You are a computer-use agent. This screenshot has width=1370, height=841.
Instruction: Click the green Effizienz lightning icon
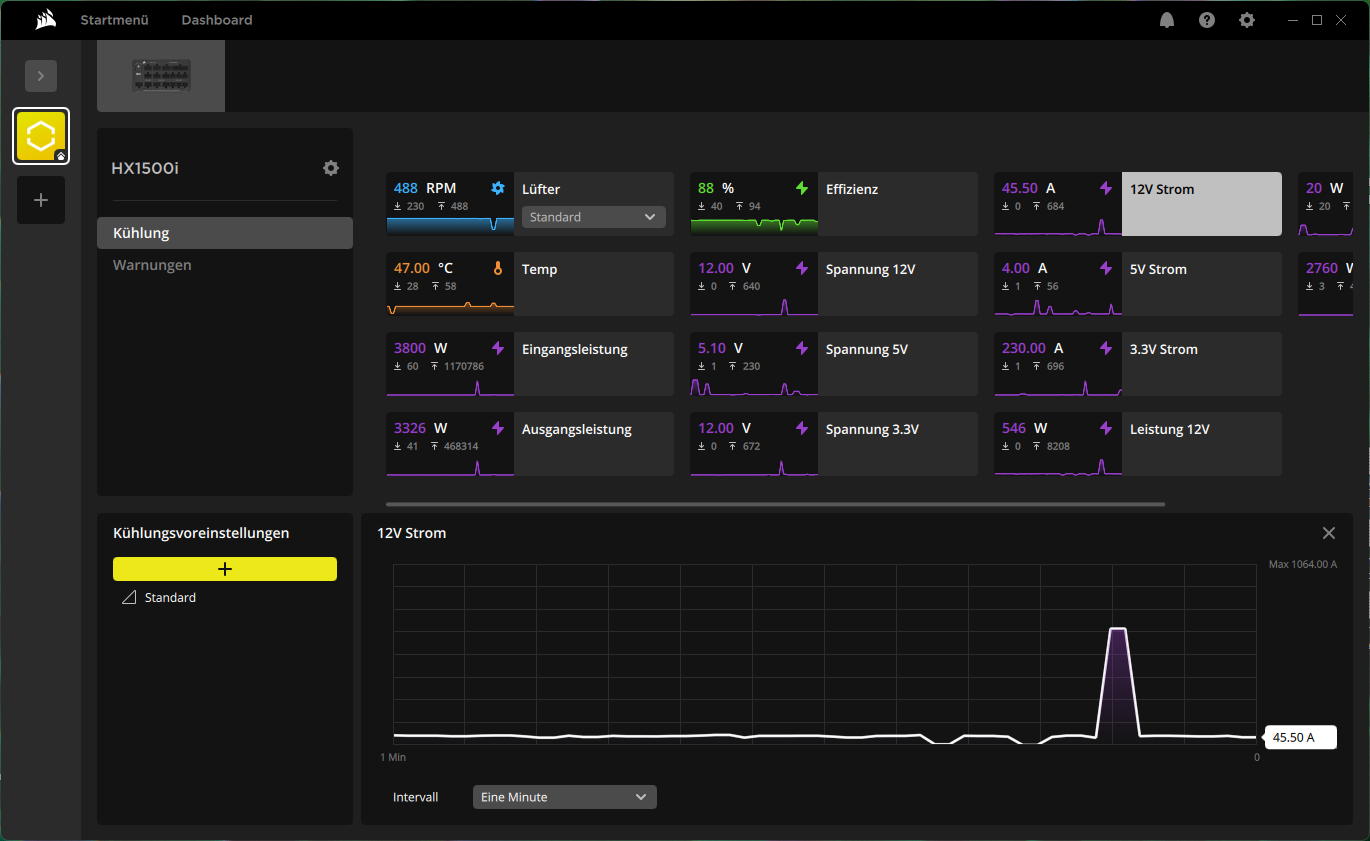click(x=802, y=188)
